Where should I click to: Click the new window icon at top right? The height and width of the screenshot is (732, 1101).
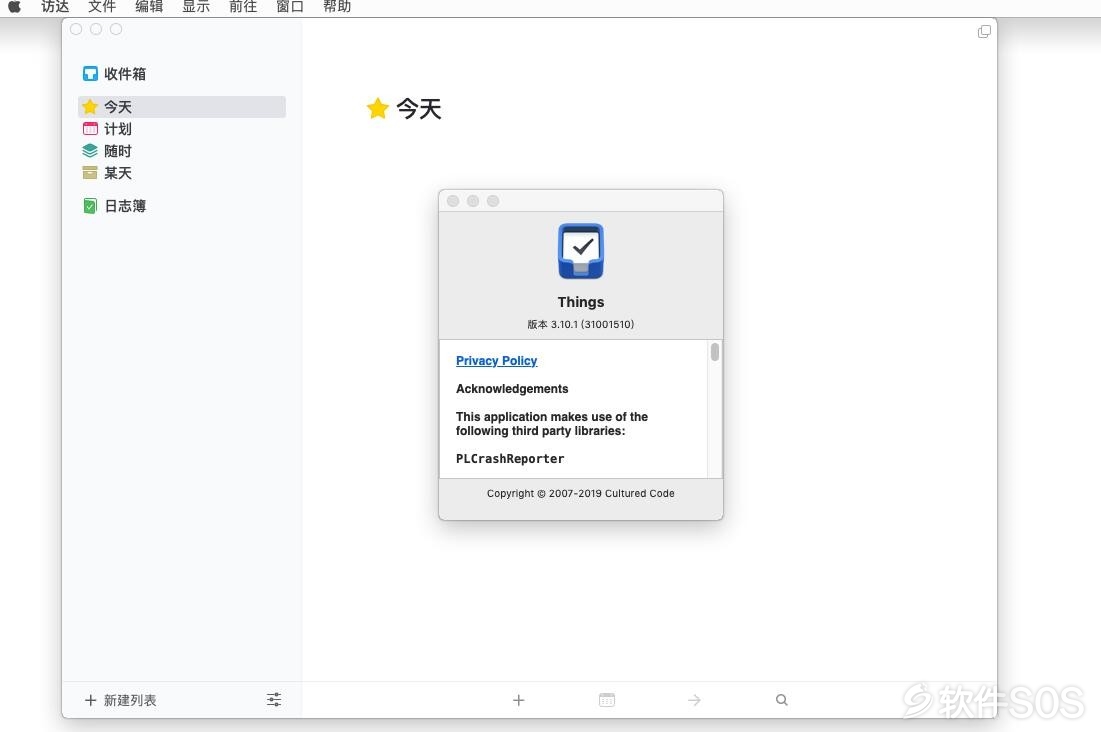pyautogui.click(x=984, y=32)
